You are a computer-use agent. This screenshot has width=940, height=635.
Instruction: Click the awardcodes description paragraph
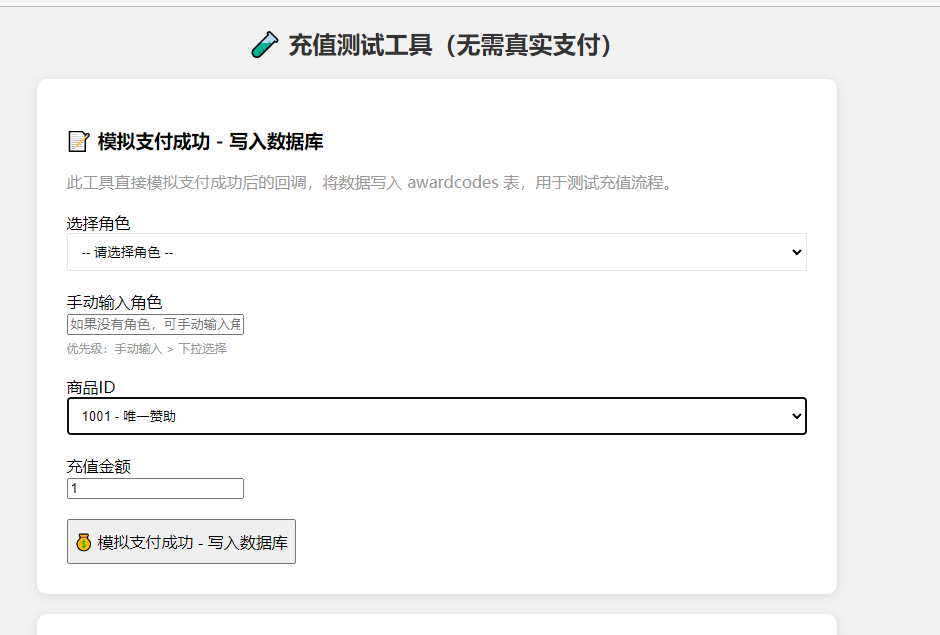coord(369,182)
